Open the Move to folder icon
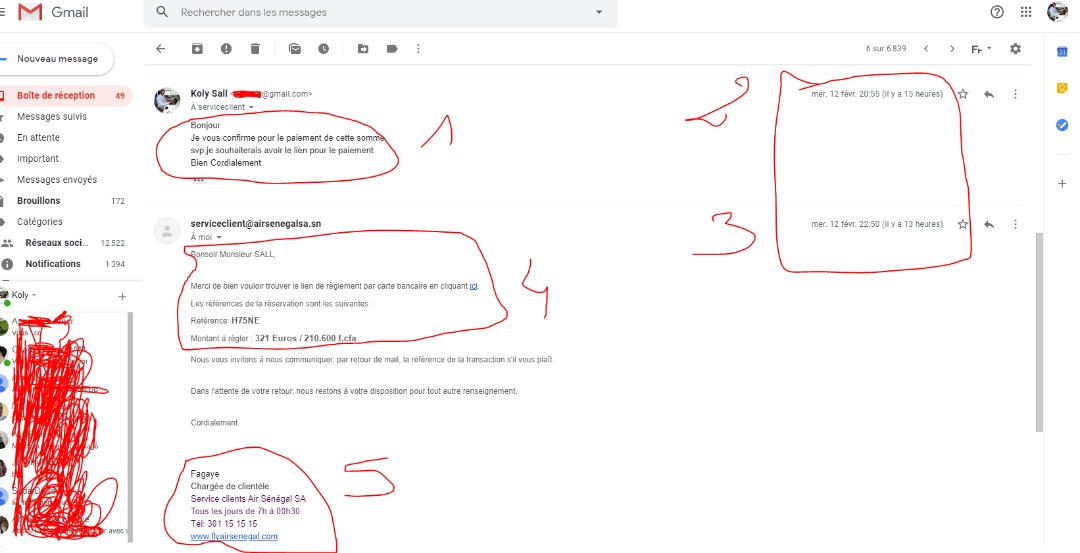This screenshot has height=553, width=1080. [x=363, y=48]
